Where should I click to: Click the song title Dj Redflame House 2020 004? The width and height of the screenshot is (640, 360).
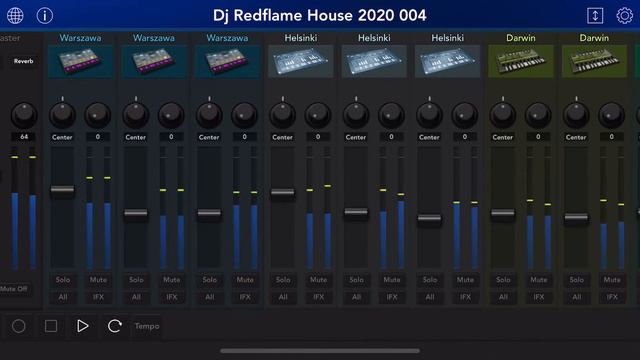(320, 16)
